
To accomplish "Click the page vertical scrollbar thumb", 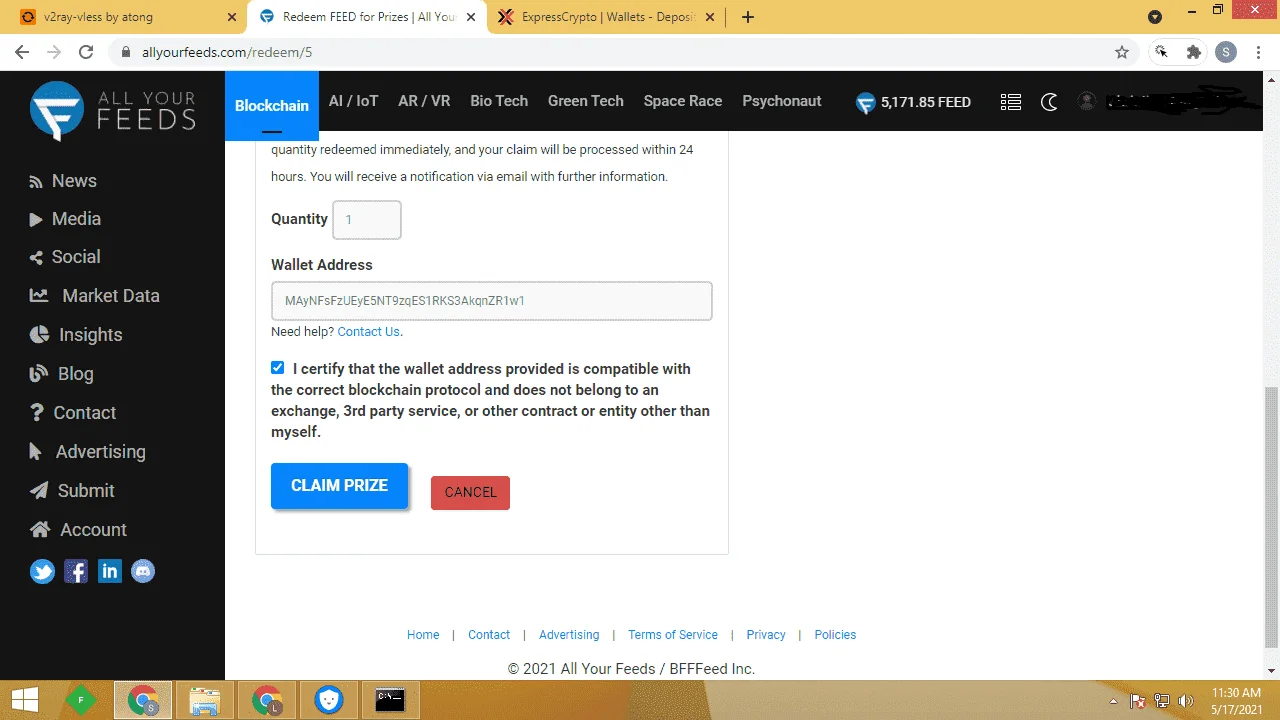I will [1271, 517].
